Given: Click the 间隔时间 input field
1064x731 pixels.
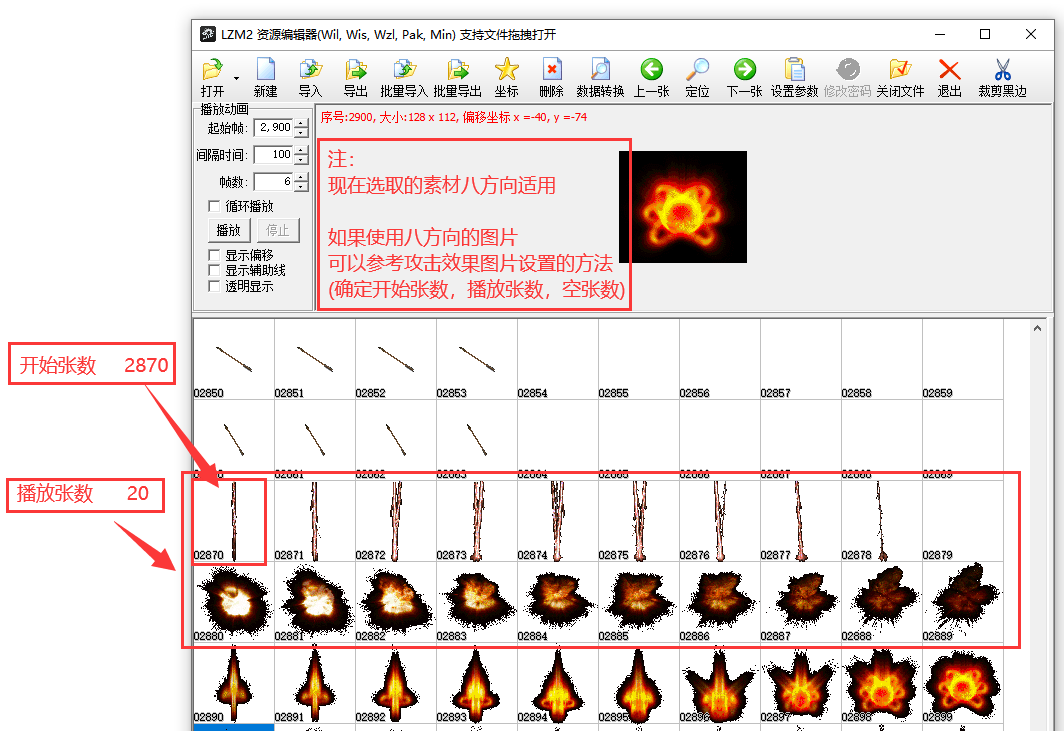Looking at the screenshot, I should 272,155.
